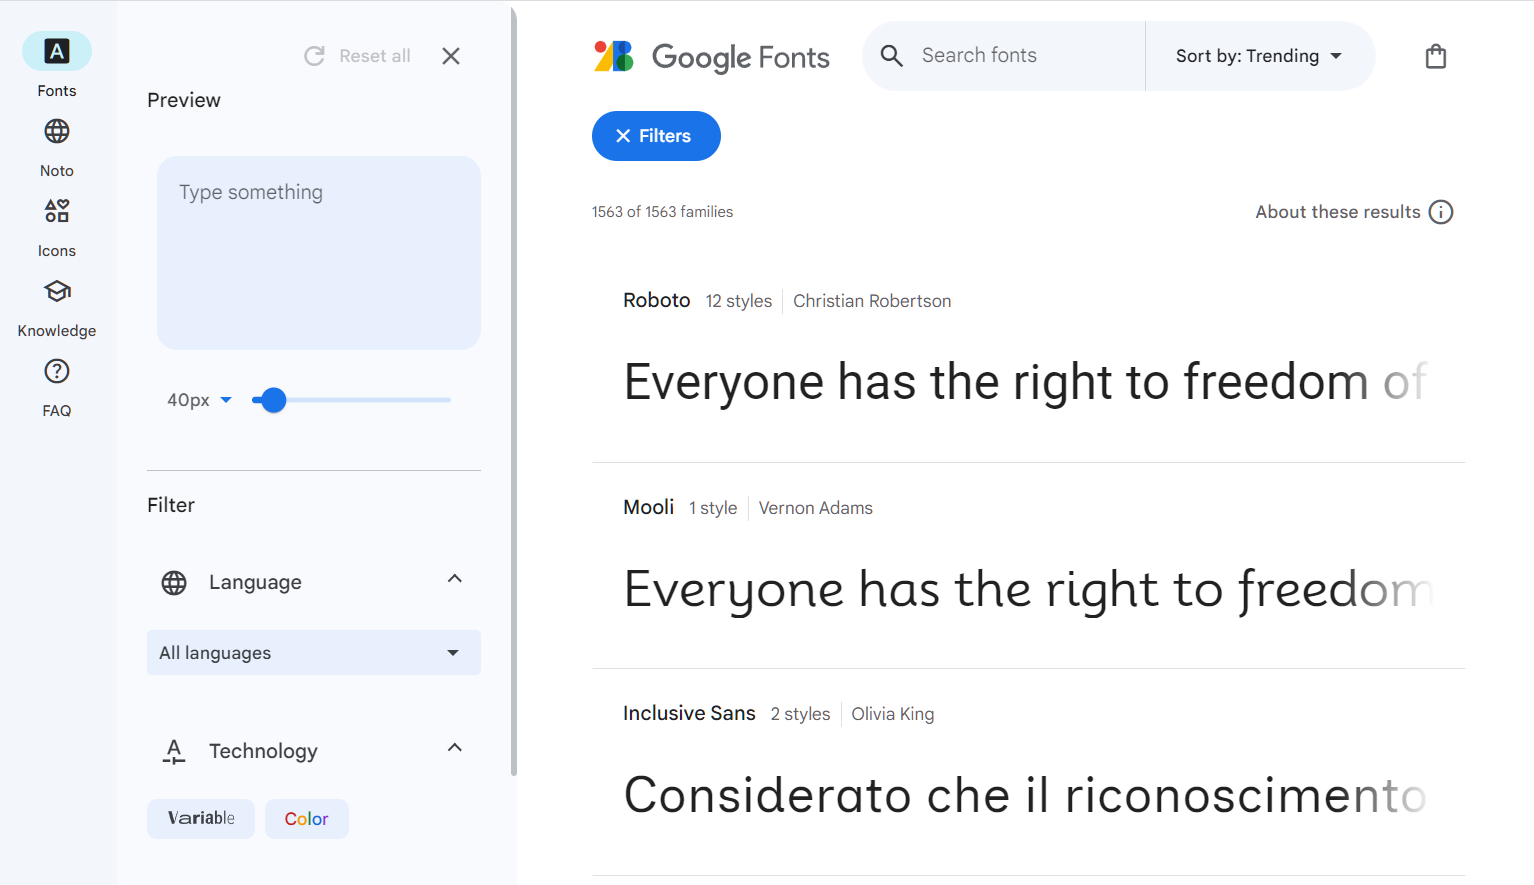Image resolution: width=1534 pixels, height=885 pixels.
Task: Click the preview size slider handle
Action: click(273, 400)
